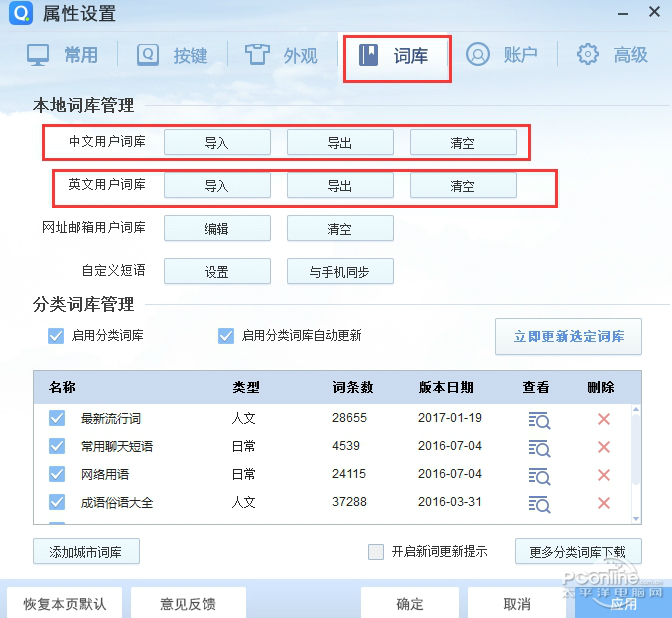Click 导入 for 中文用户词库
672x618 pixels.
[217, 142]
